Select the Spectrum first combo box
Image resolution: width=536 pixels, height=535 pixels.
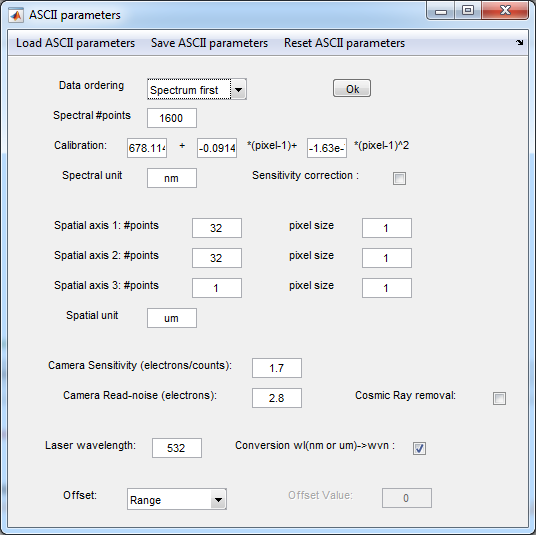point(197,90)
